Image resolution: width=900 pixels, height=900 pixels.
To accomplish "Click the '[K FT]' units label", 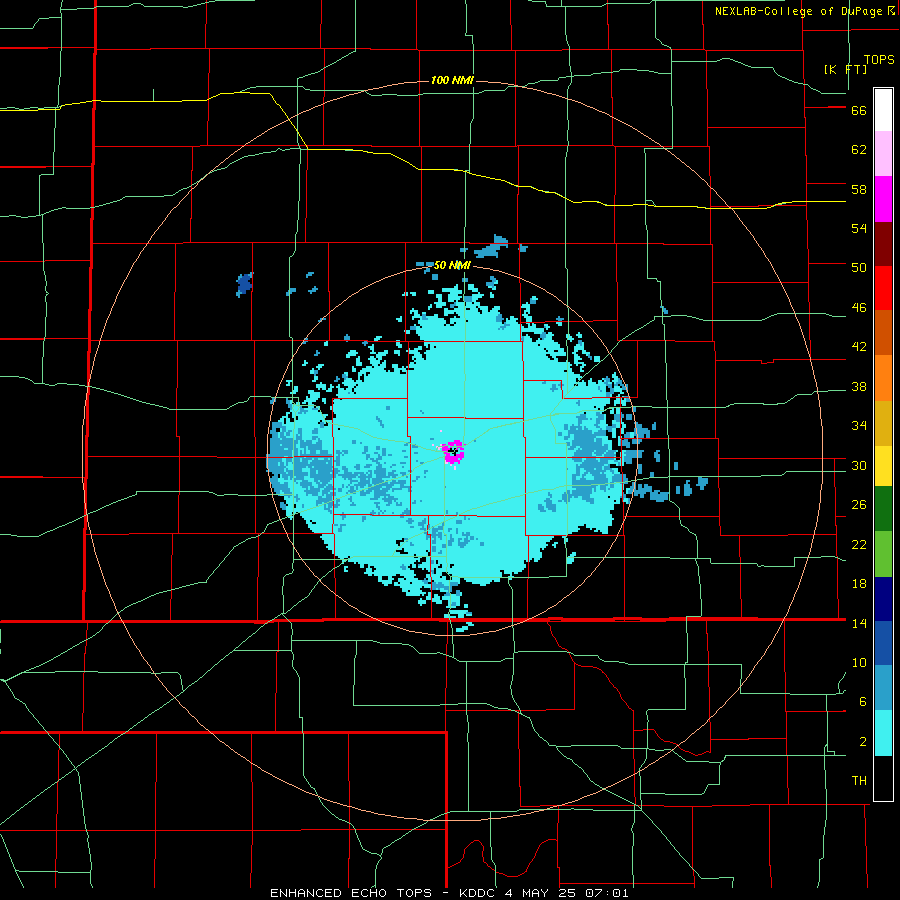I will pos(846,69).
